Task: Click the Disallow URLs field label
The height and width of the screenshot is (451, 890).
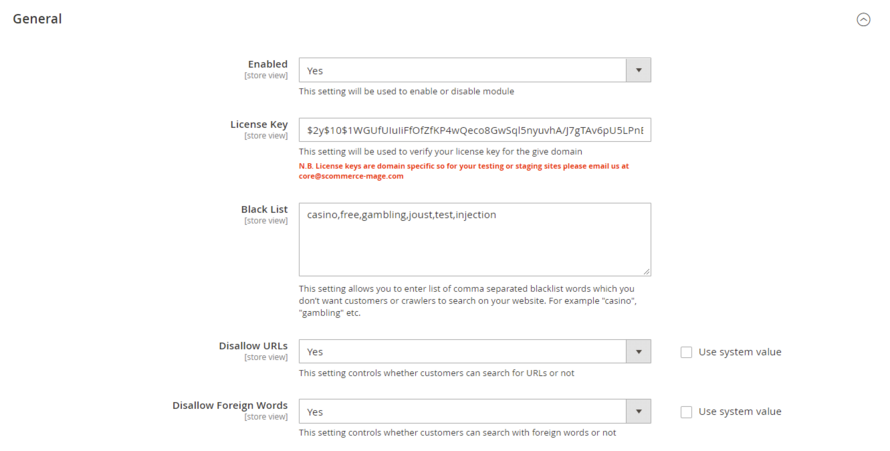Action: (x=253, y=346)
